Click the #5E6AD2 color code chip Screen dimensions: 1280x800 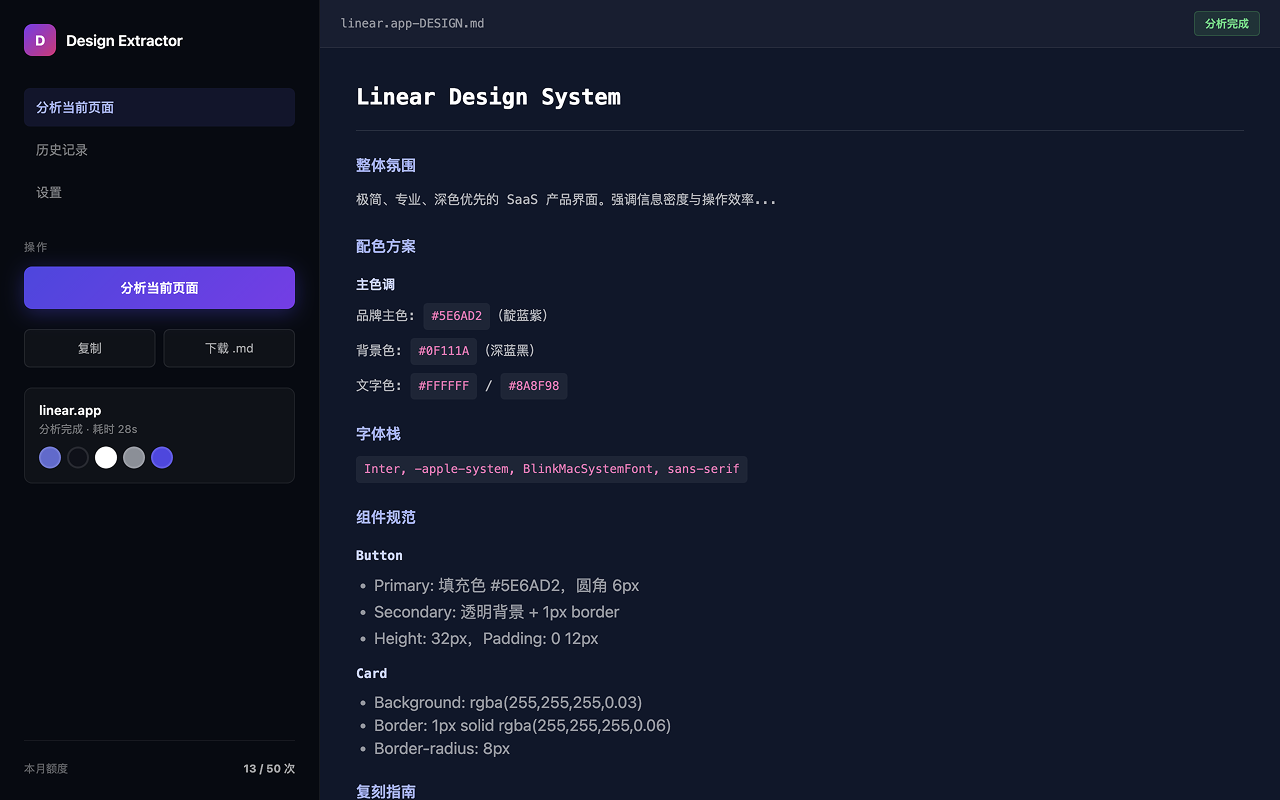[x=457, y=316]
